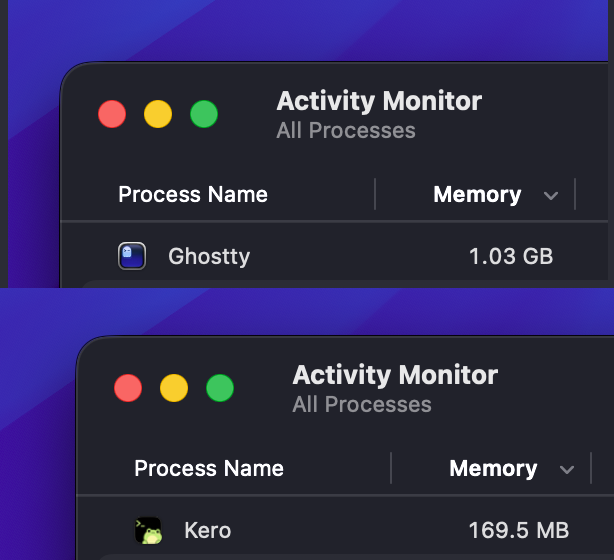The height and width of the screenshot is (560, 614).
Task: Click the 169.5 MB memory value
Action: (518, 531)
